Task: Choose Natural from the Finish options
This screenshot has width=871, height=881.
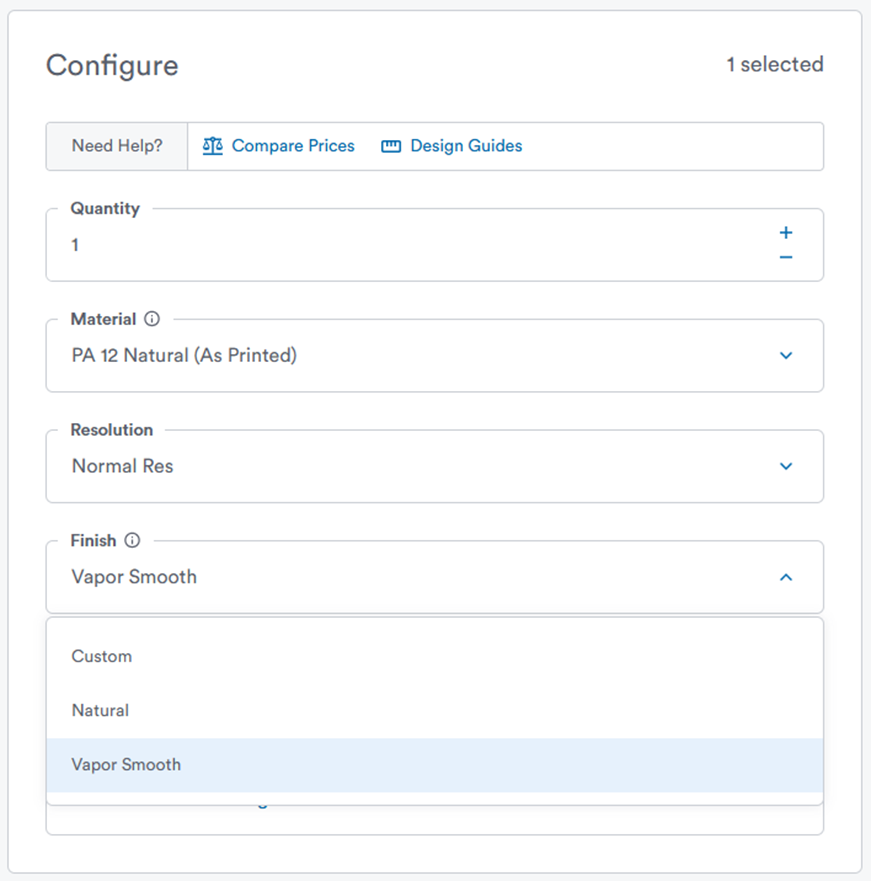Action: pyautogui.click(x=100, y=711)
